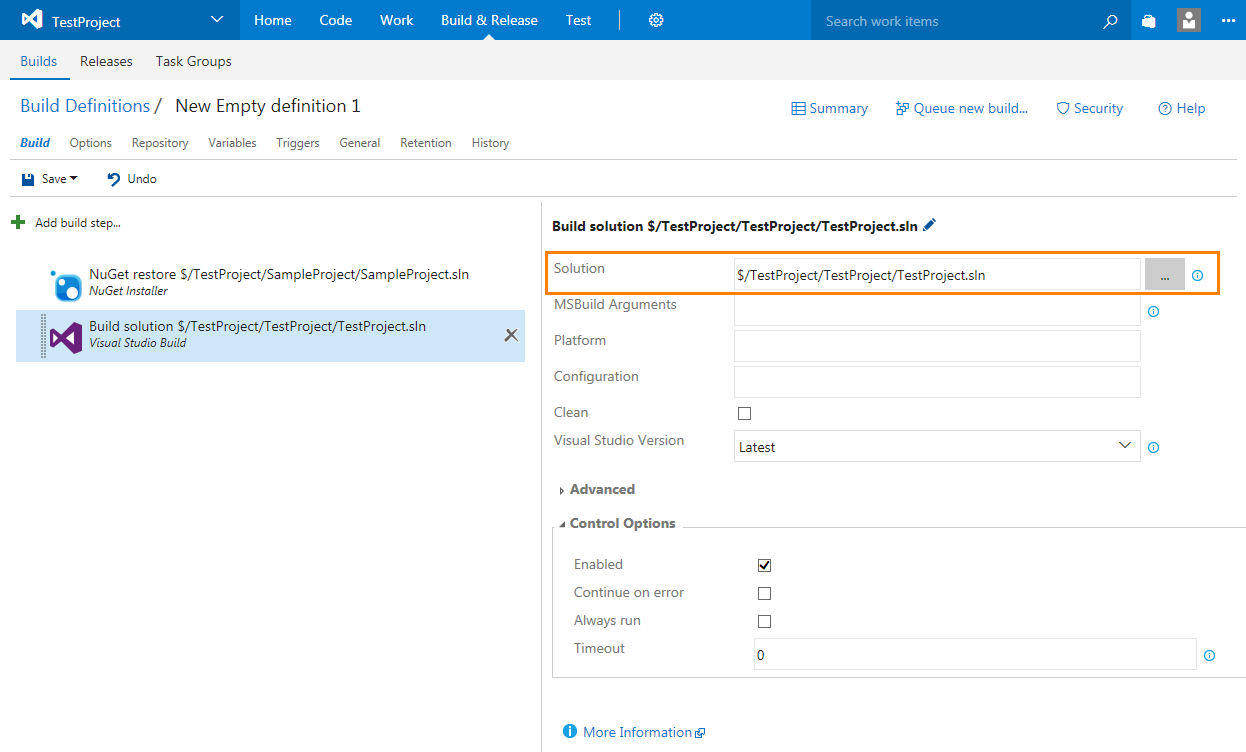The image size is (1246, 752).
Task: Click the green plus Add build step
Action: point(18,222)
